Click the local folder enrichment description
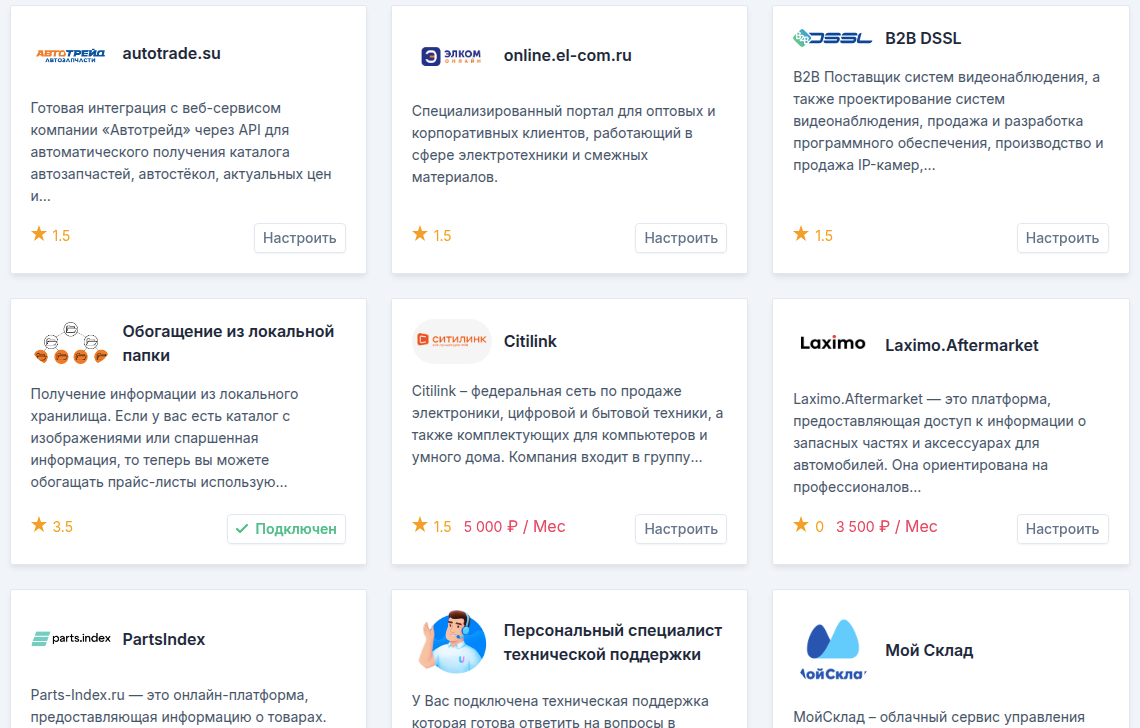The image size is (1140, 728). tap(164, 438)
